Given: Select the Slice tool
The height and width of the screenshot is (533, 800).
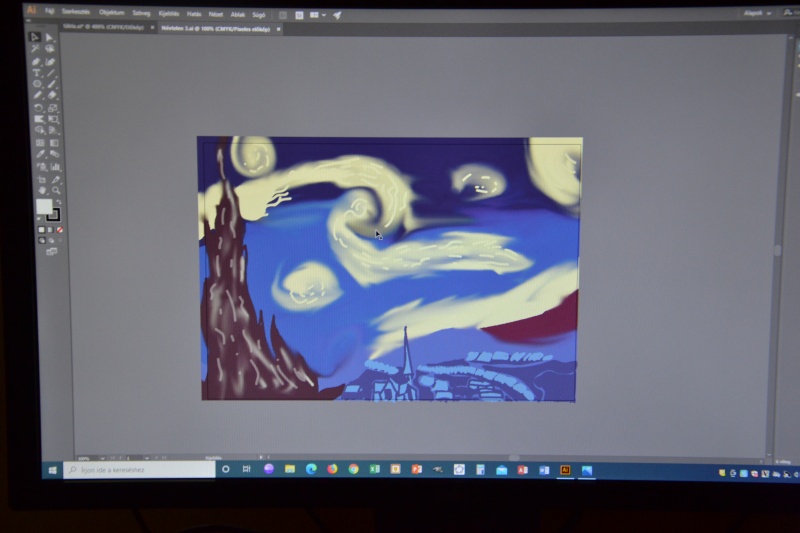Looking at the screenshot, I should [56, 180].
